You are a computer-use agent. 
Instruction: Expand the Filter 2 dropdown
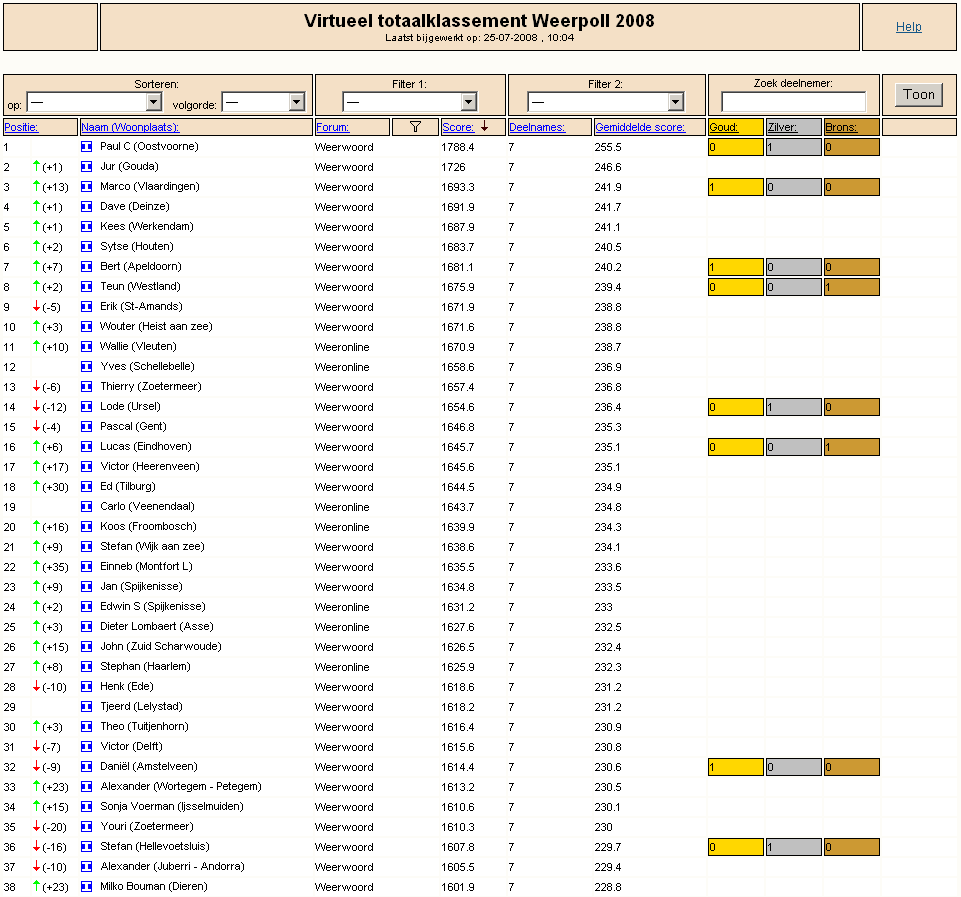tap(606, 102)
